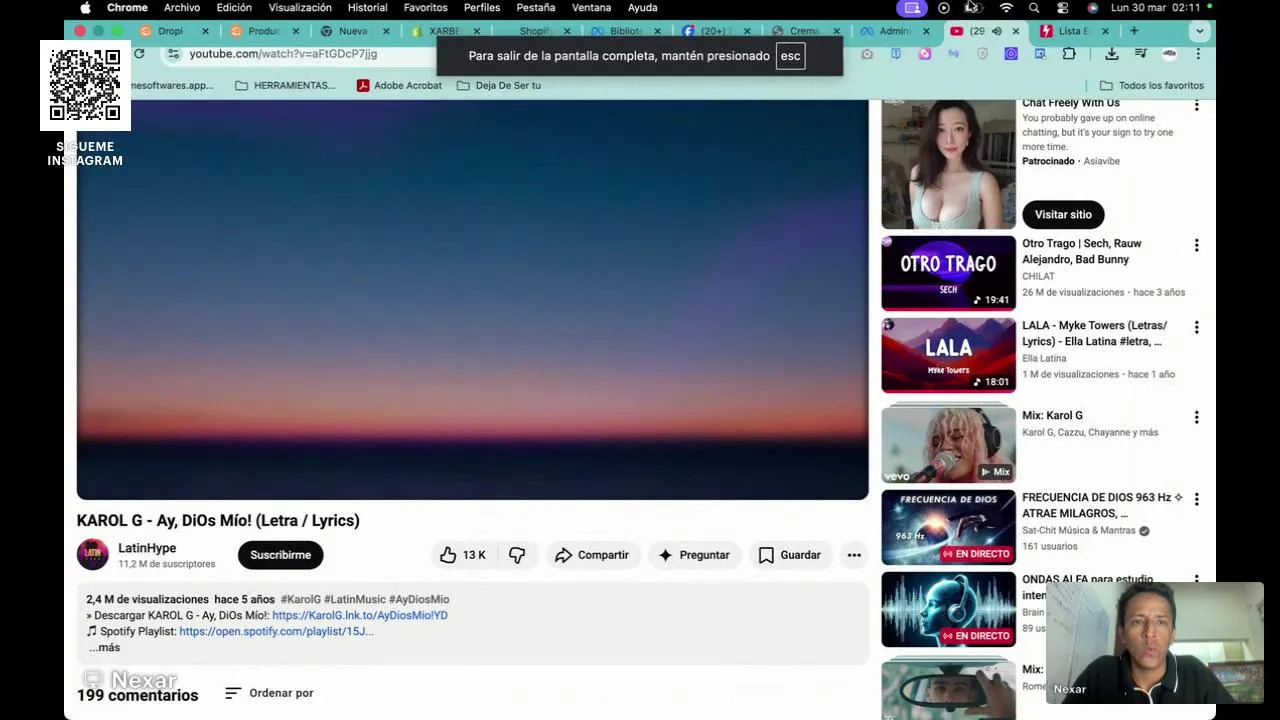1280x720 pixels.
Task: Open options for FRECUENCIA DE DIOS video
Action: [x=1196, y=499]
